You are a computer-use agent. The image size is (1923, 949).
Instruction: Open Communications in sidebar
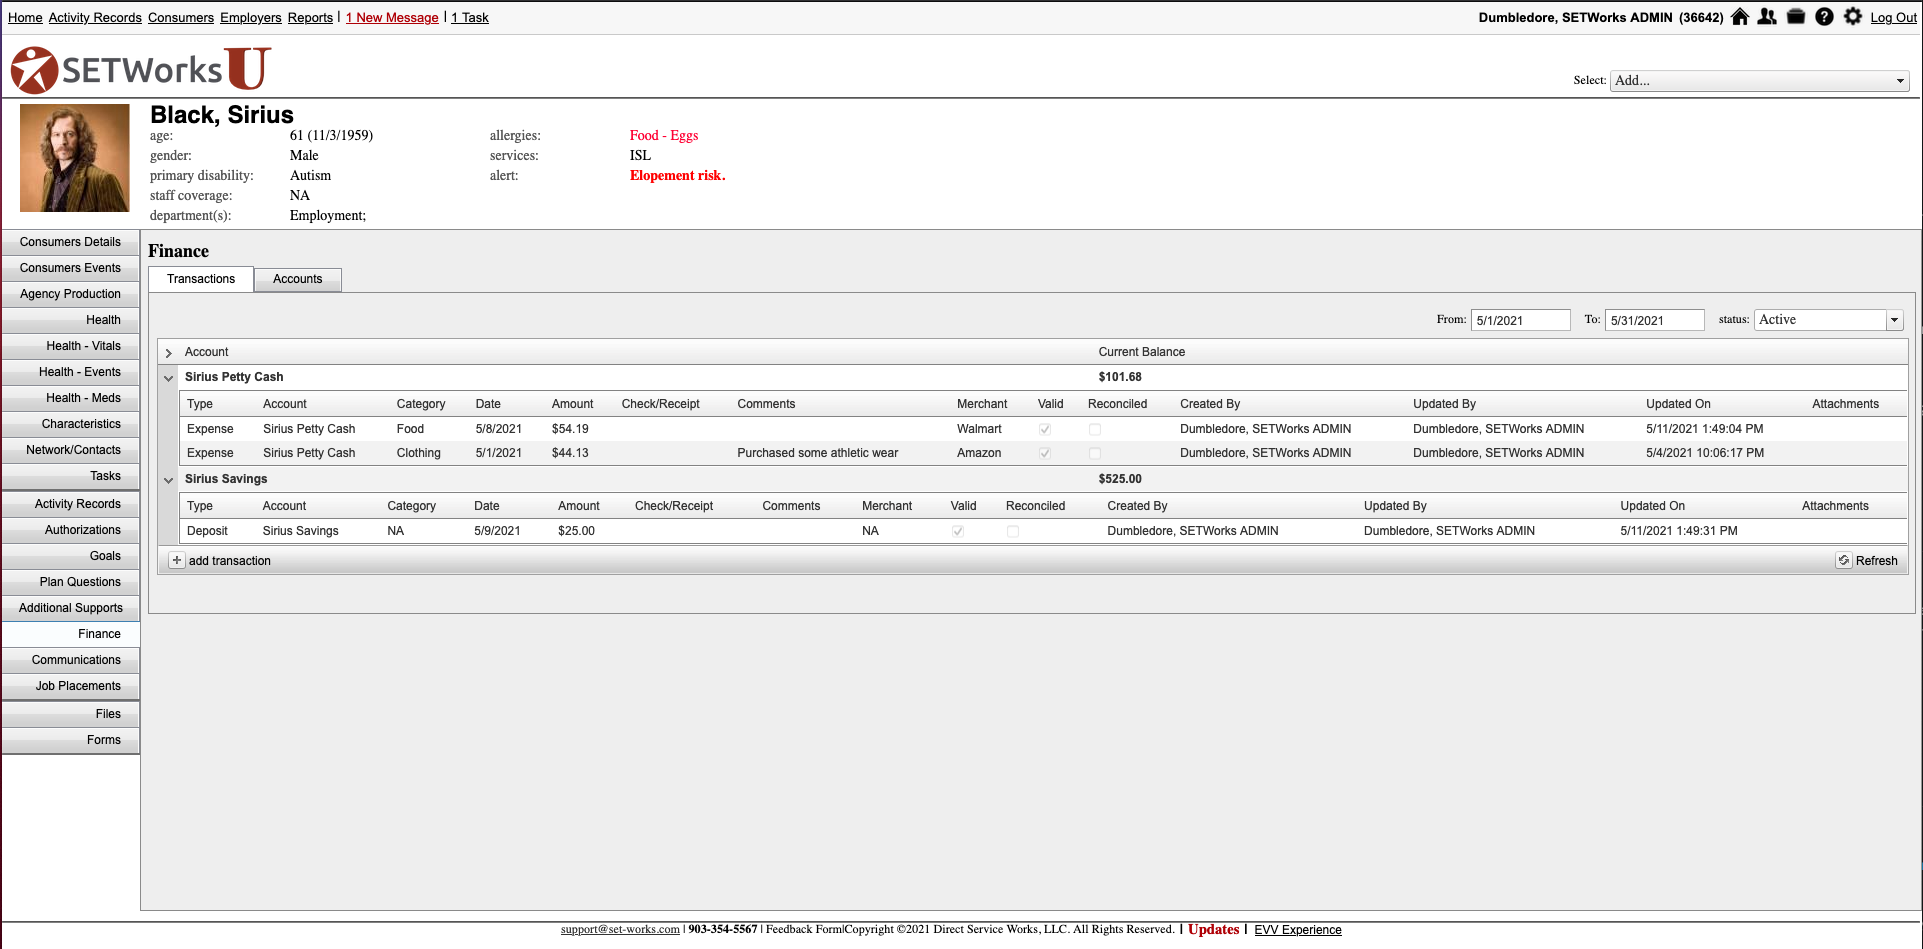coord(71,660)
